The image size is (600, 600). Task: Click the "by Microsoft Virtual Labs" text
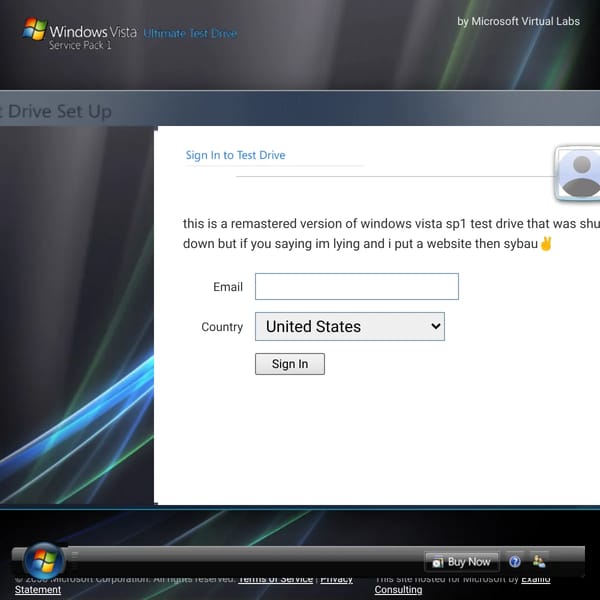[x=518, y=21]
